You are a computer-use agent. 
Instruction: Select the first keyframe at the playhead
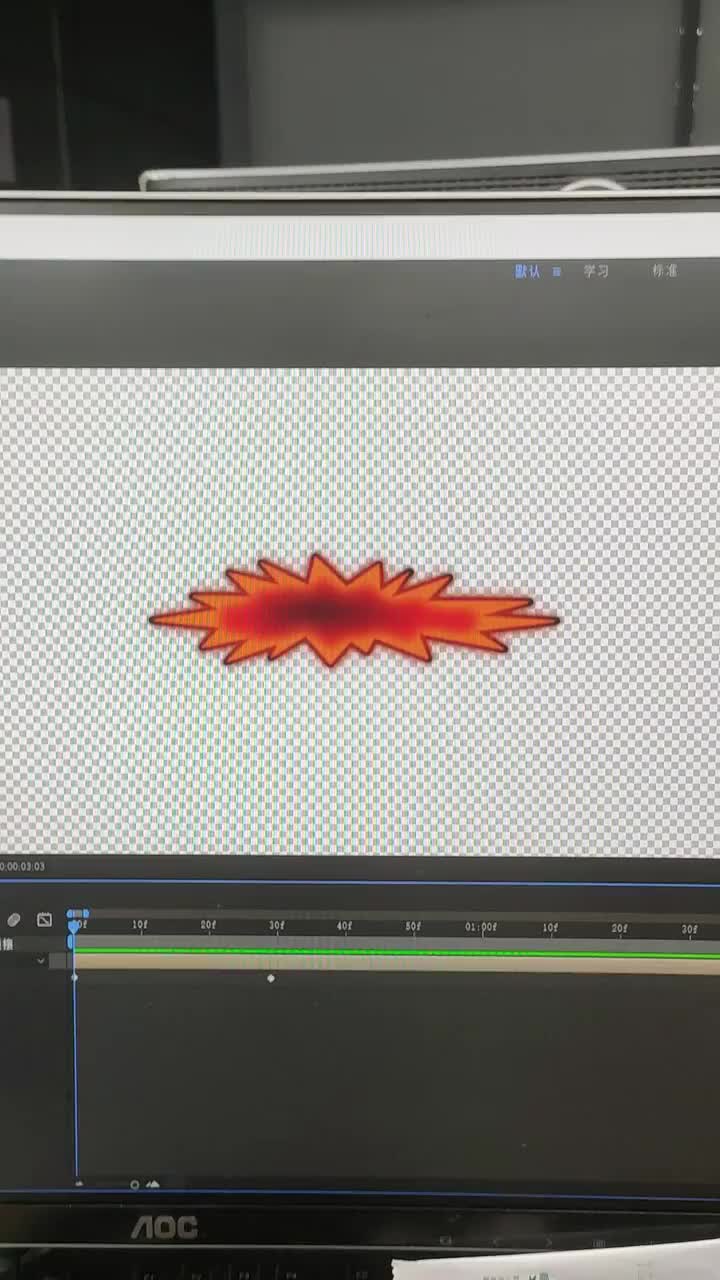(74, 977)
